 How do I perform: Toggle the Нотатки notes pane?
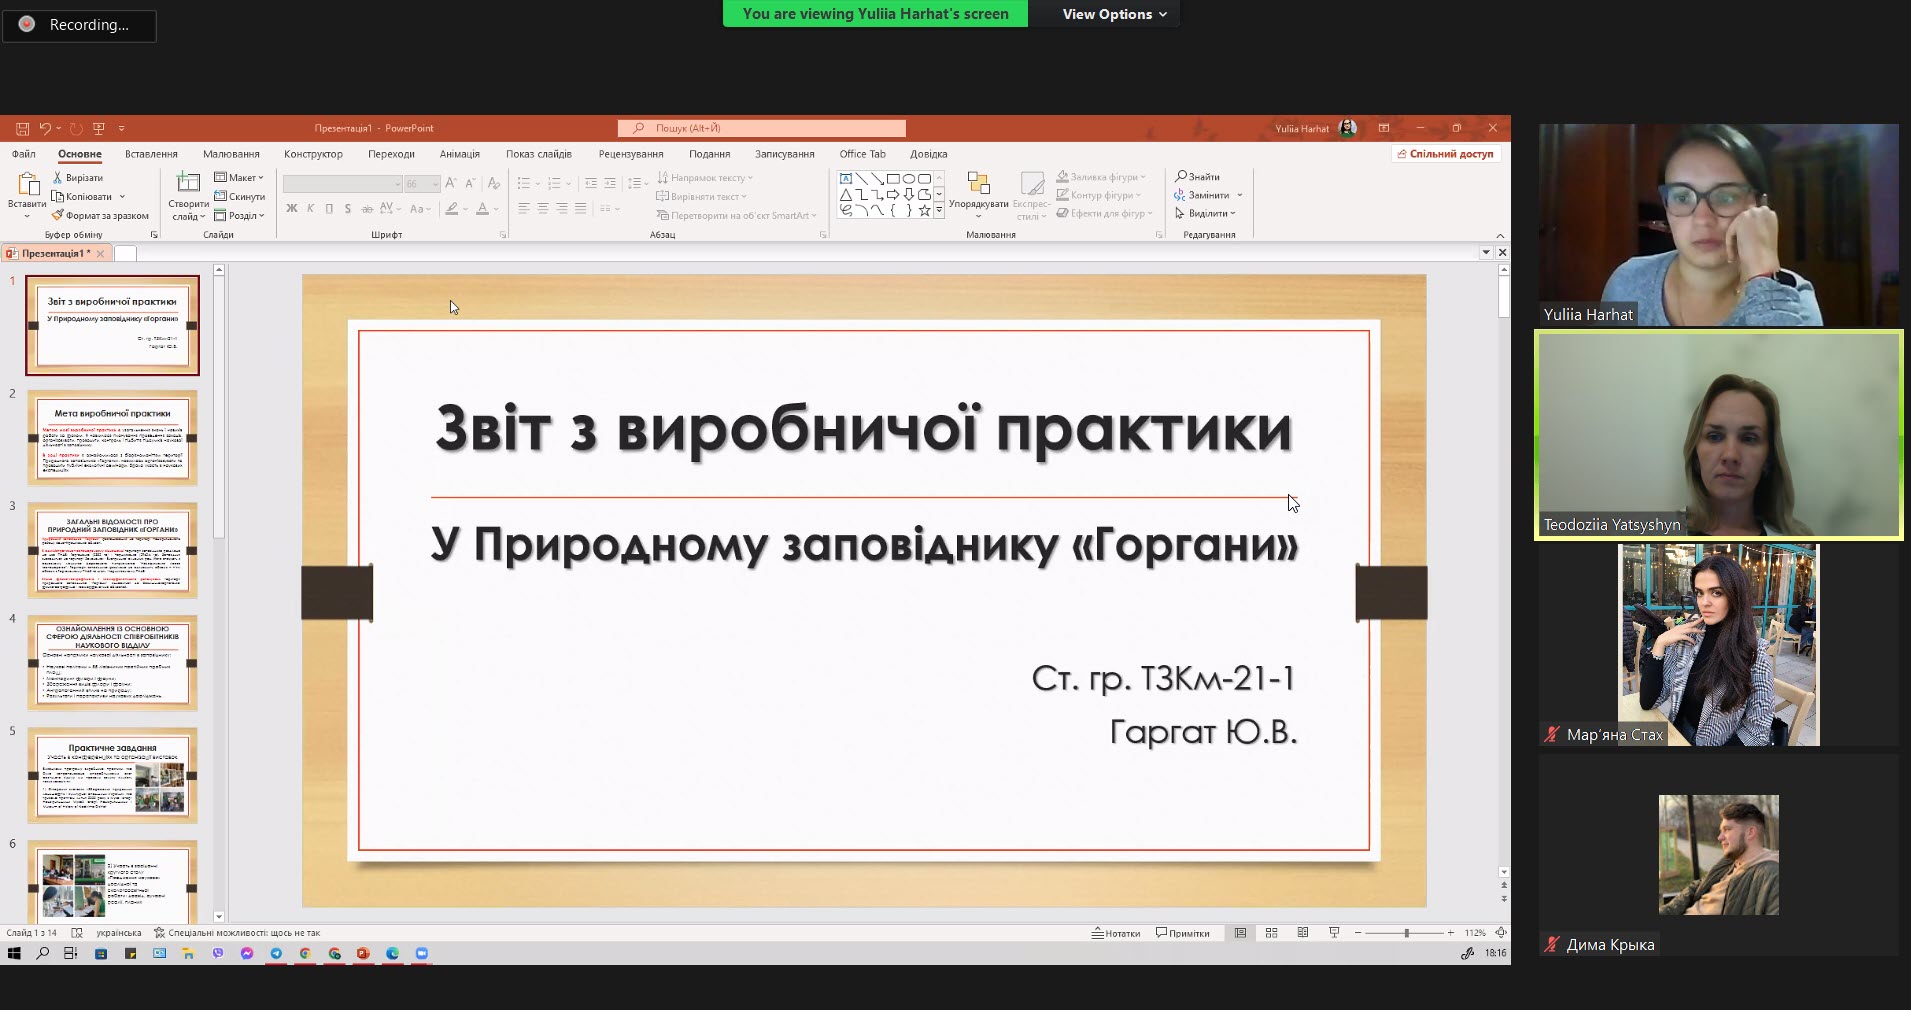pos(1116,933)
